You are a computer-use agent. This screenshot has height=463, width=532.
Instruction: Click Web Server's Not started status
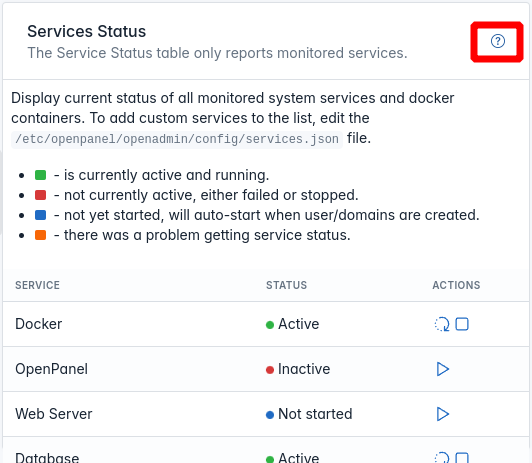coord(309,414)
